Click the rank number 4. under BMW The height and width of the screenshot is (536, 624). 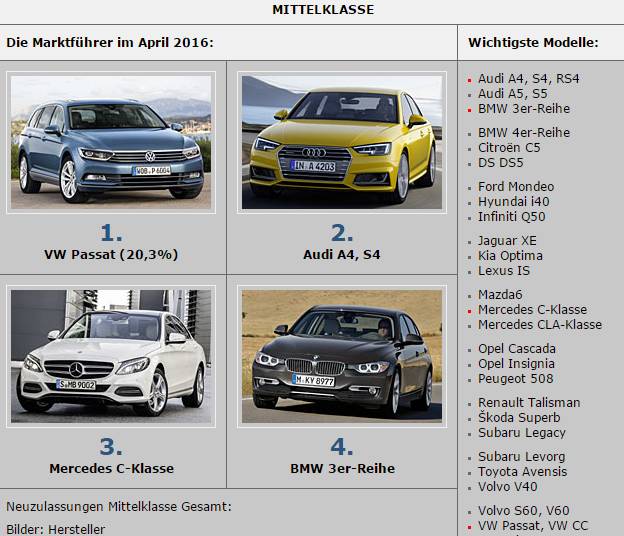pyautogui.click(x=342, y=446)
